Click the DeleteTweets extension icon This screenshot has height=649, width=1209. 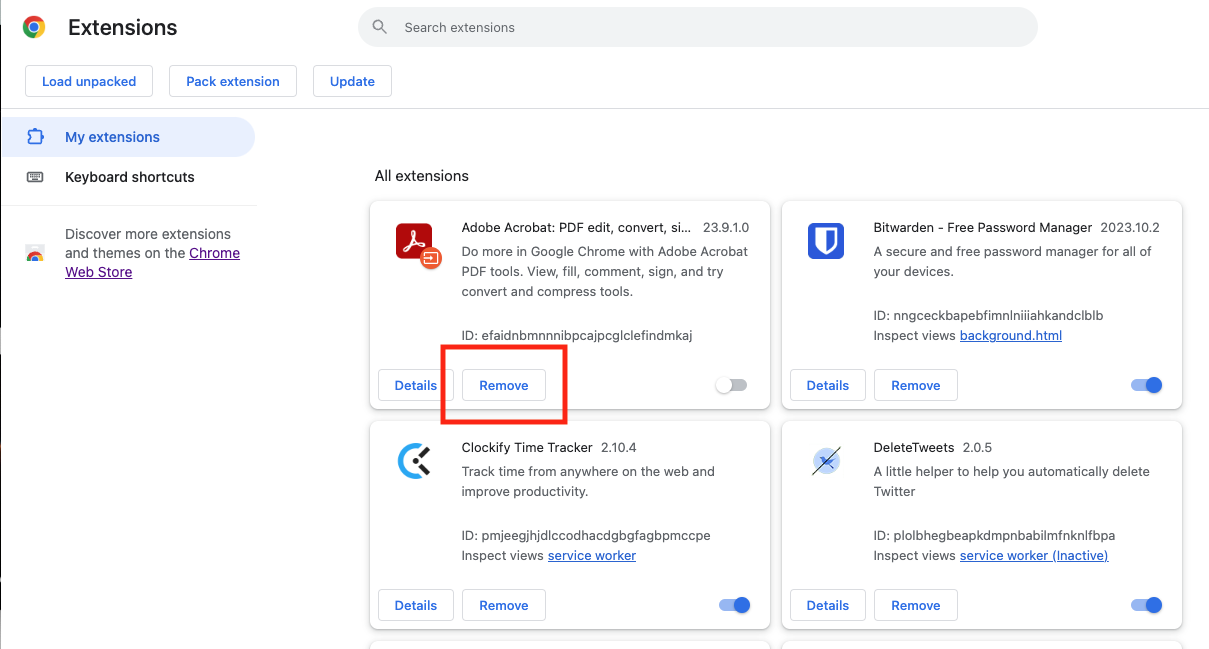point(826,461)
